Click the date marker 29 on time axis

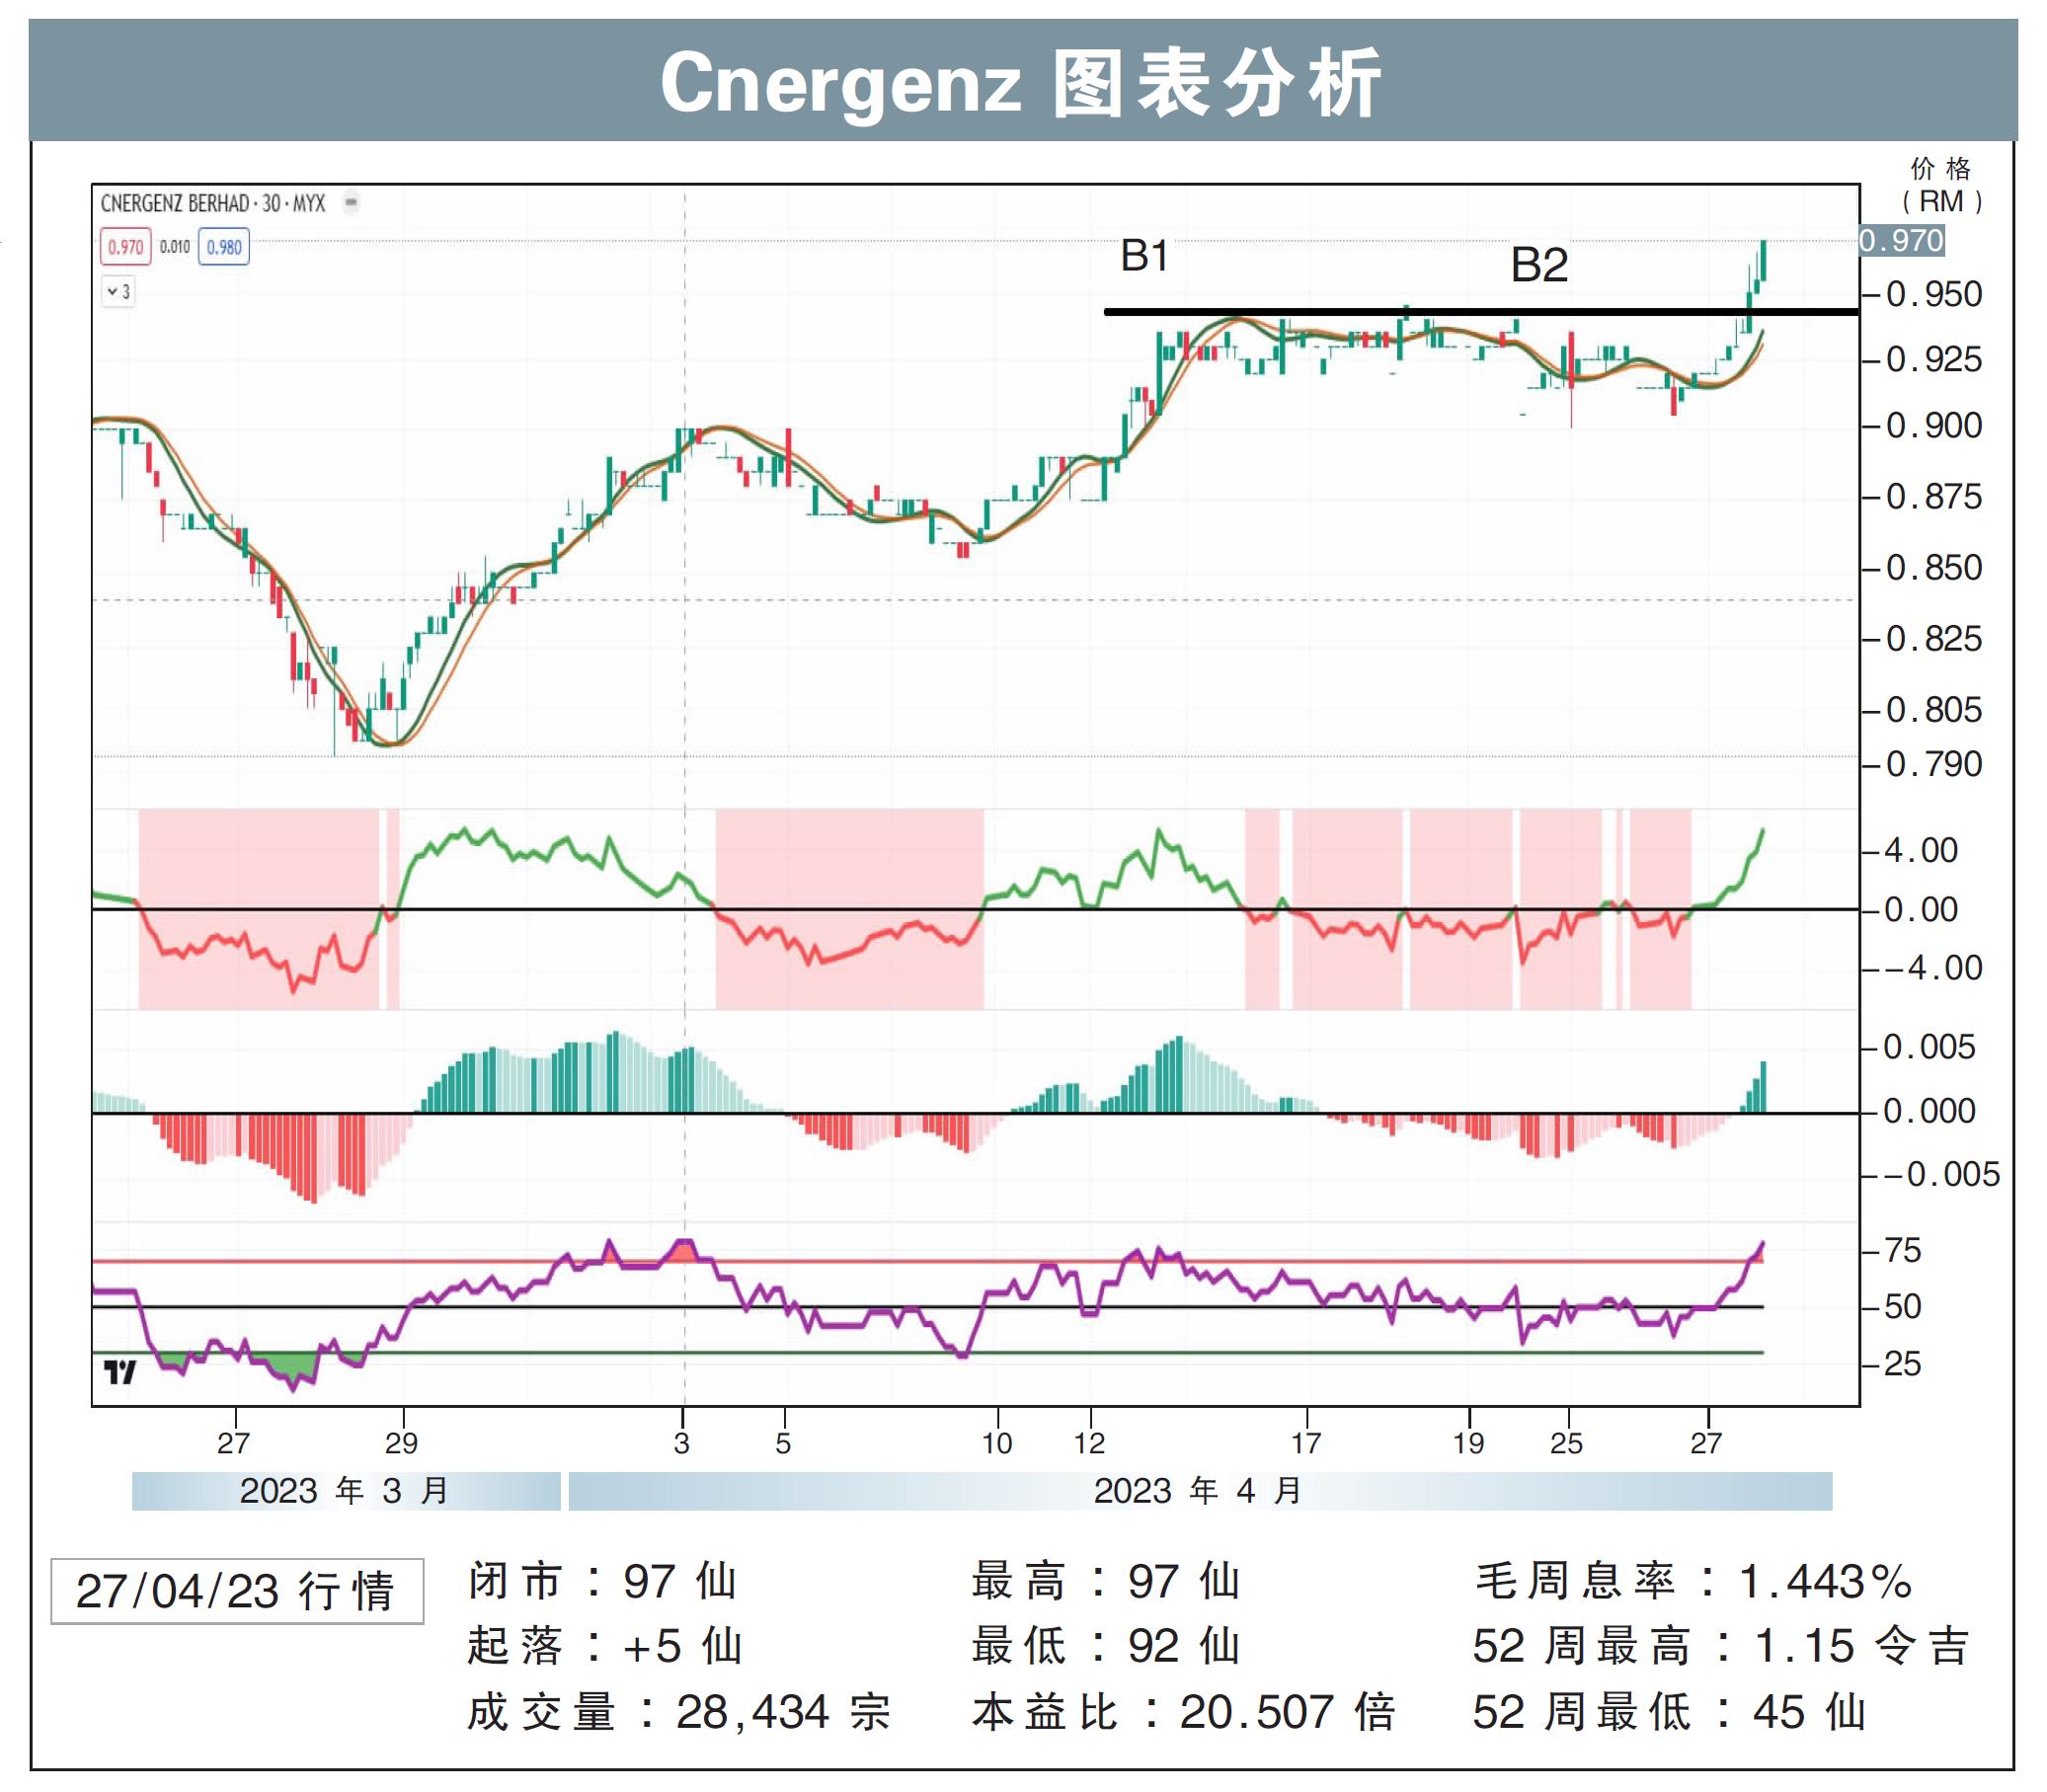(x=401, y=1443)
